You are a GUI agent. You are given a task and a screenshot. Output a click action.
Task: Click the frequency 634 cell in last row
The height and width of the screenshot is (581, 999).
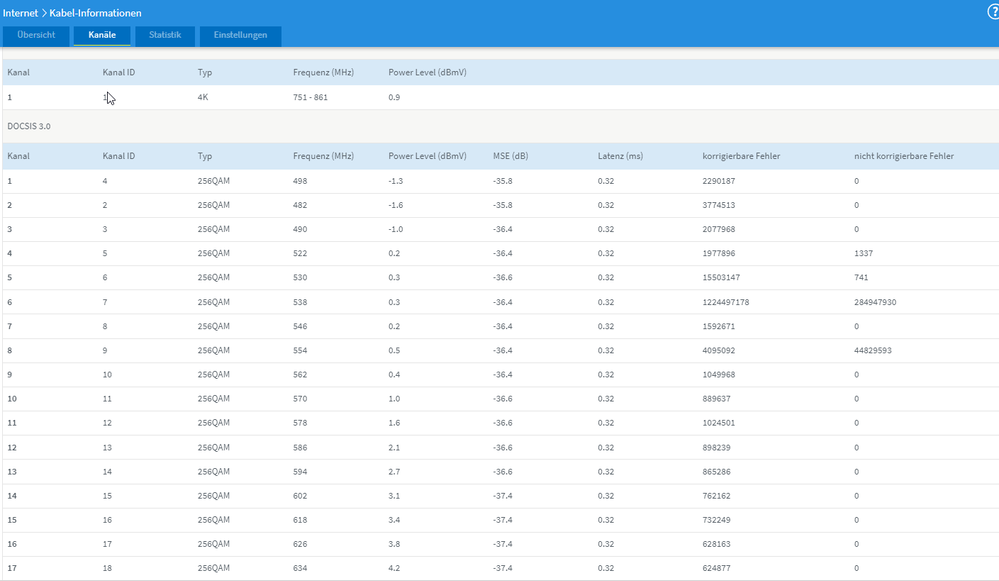(299, 568)
